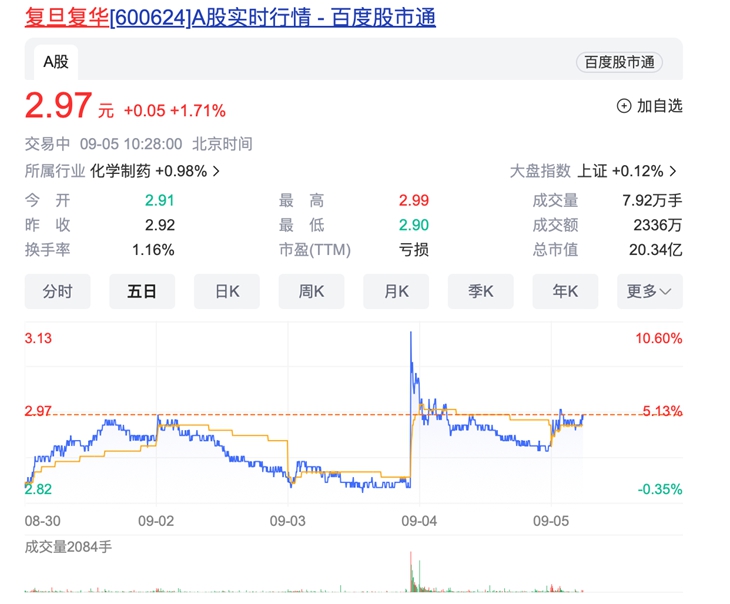Click the 09-04 date axis label
Image resolution: width=730 pixels, height=604 pixels.
click(x=419, y=521)
